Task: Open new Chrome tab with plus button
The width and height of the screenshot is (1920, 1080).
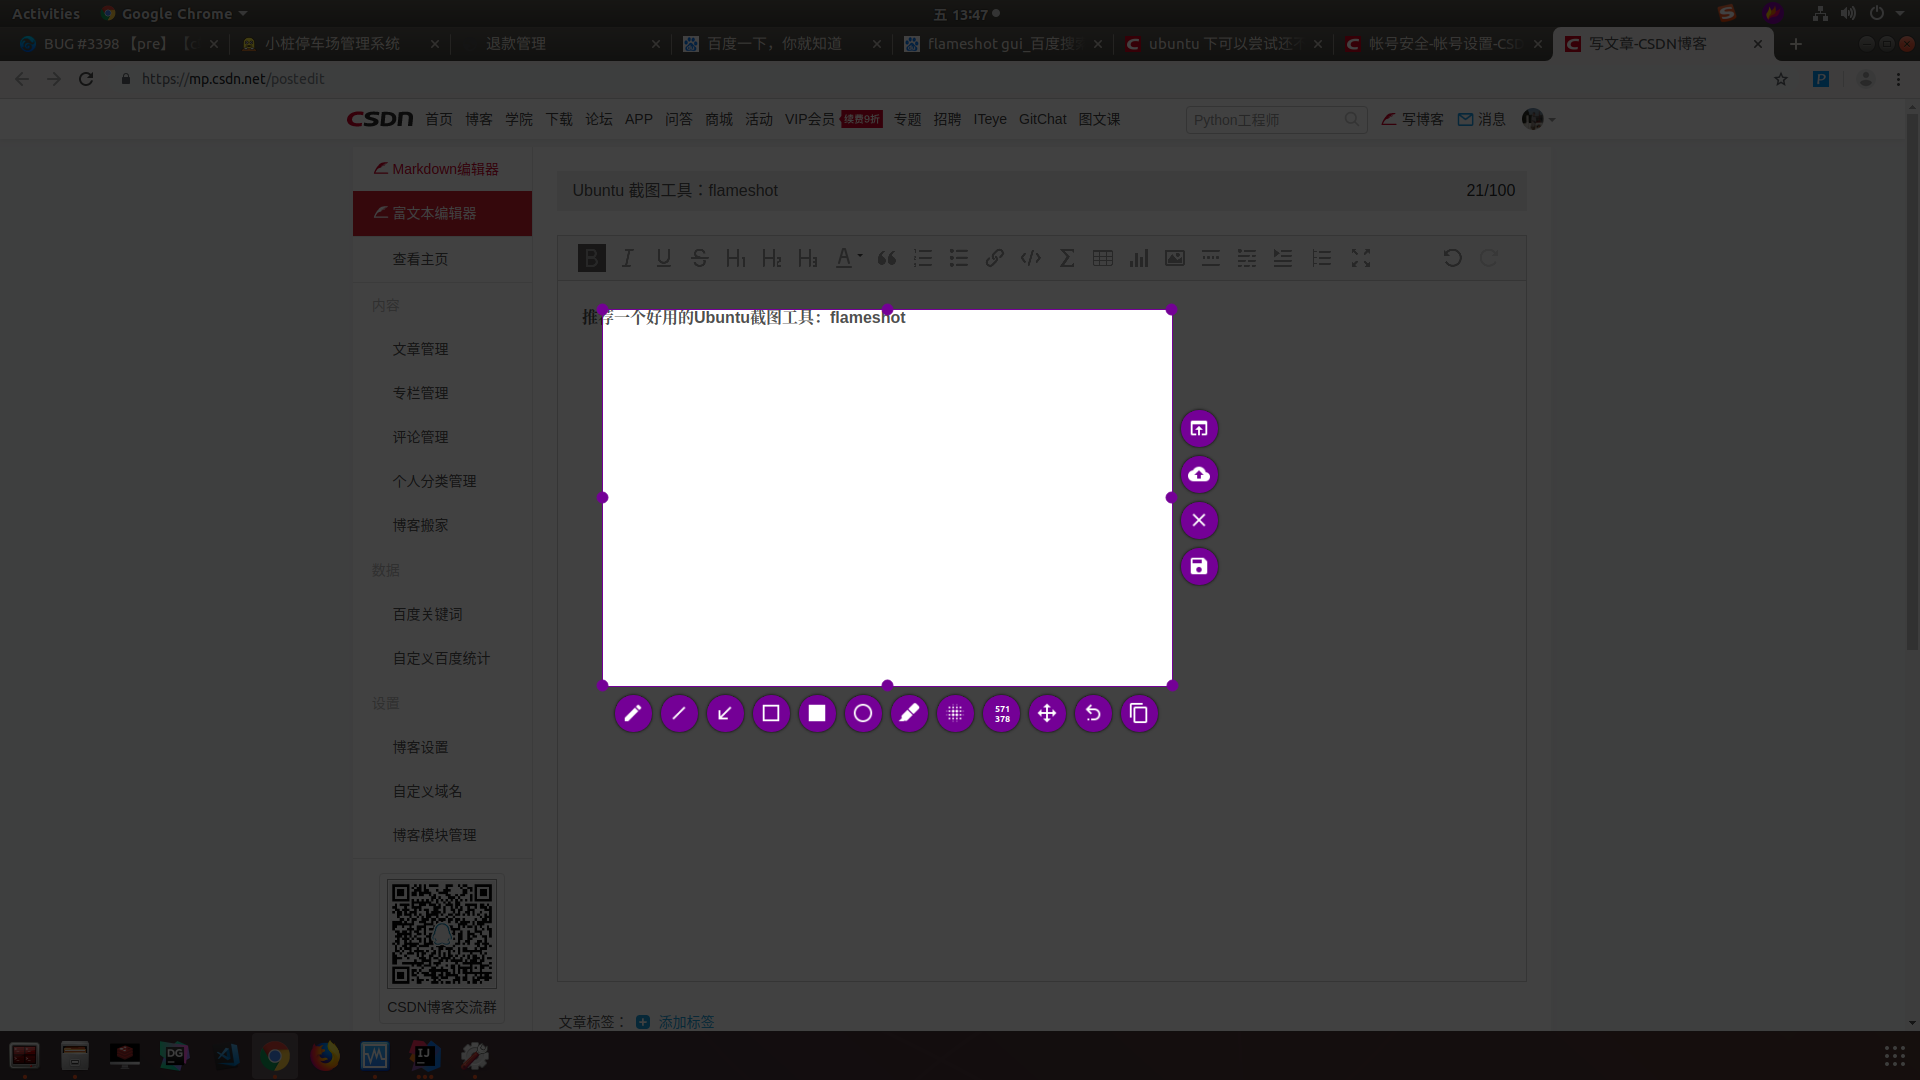Action: pos(1796,44)
